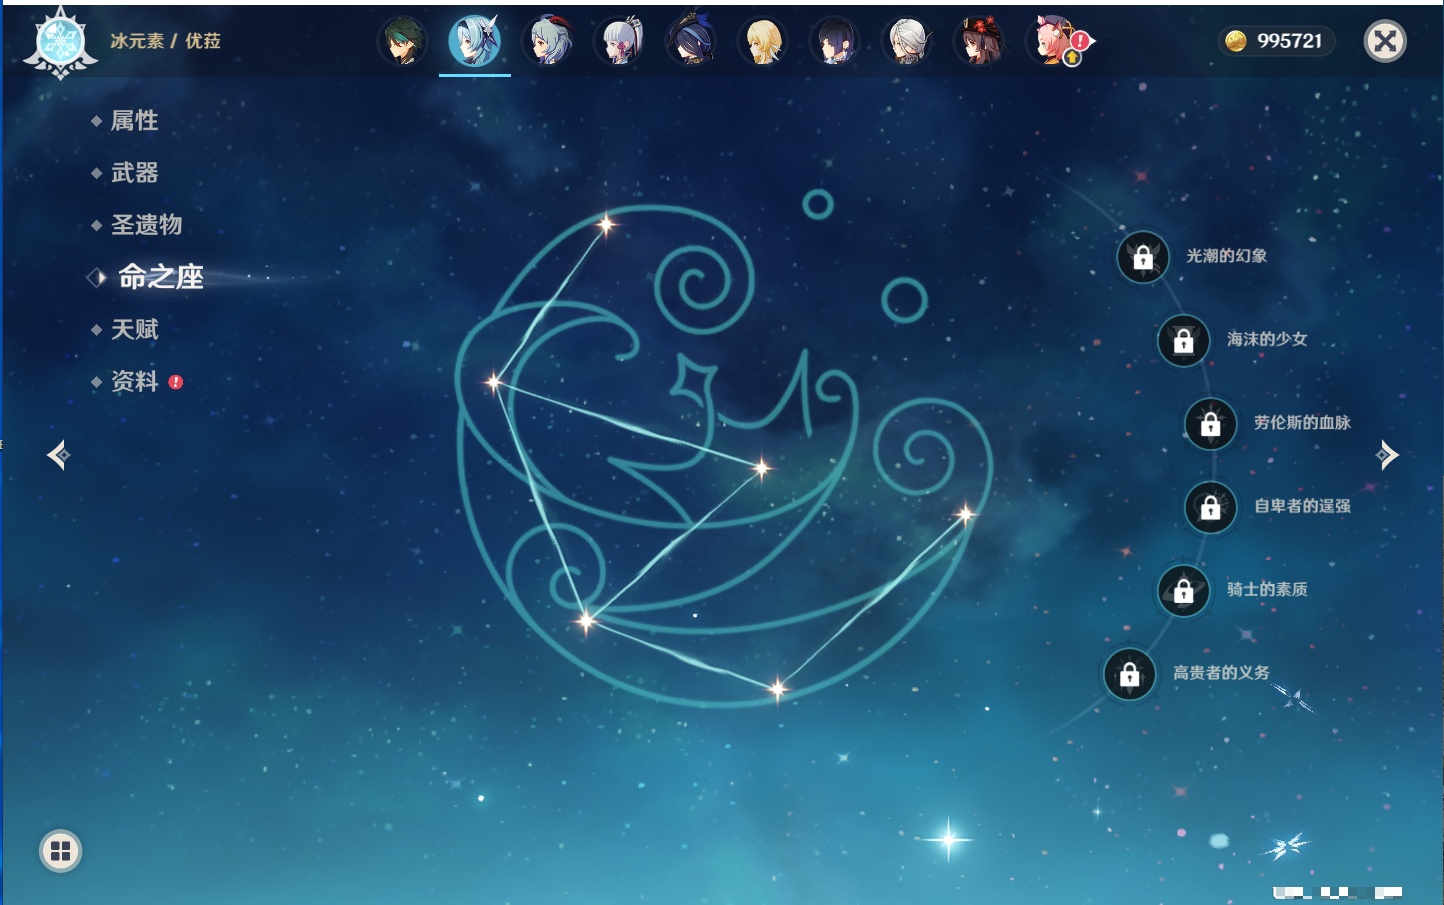Click the Mora balance 995721

point(1289,41)
